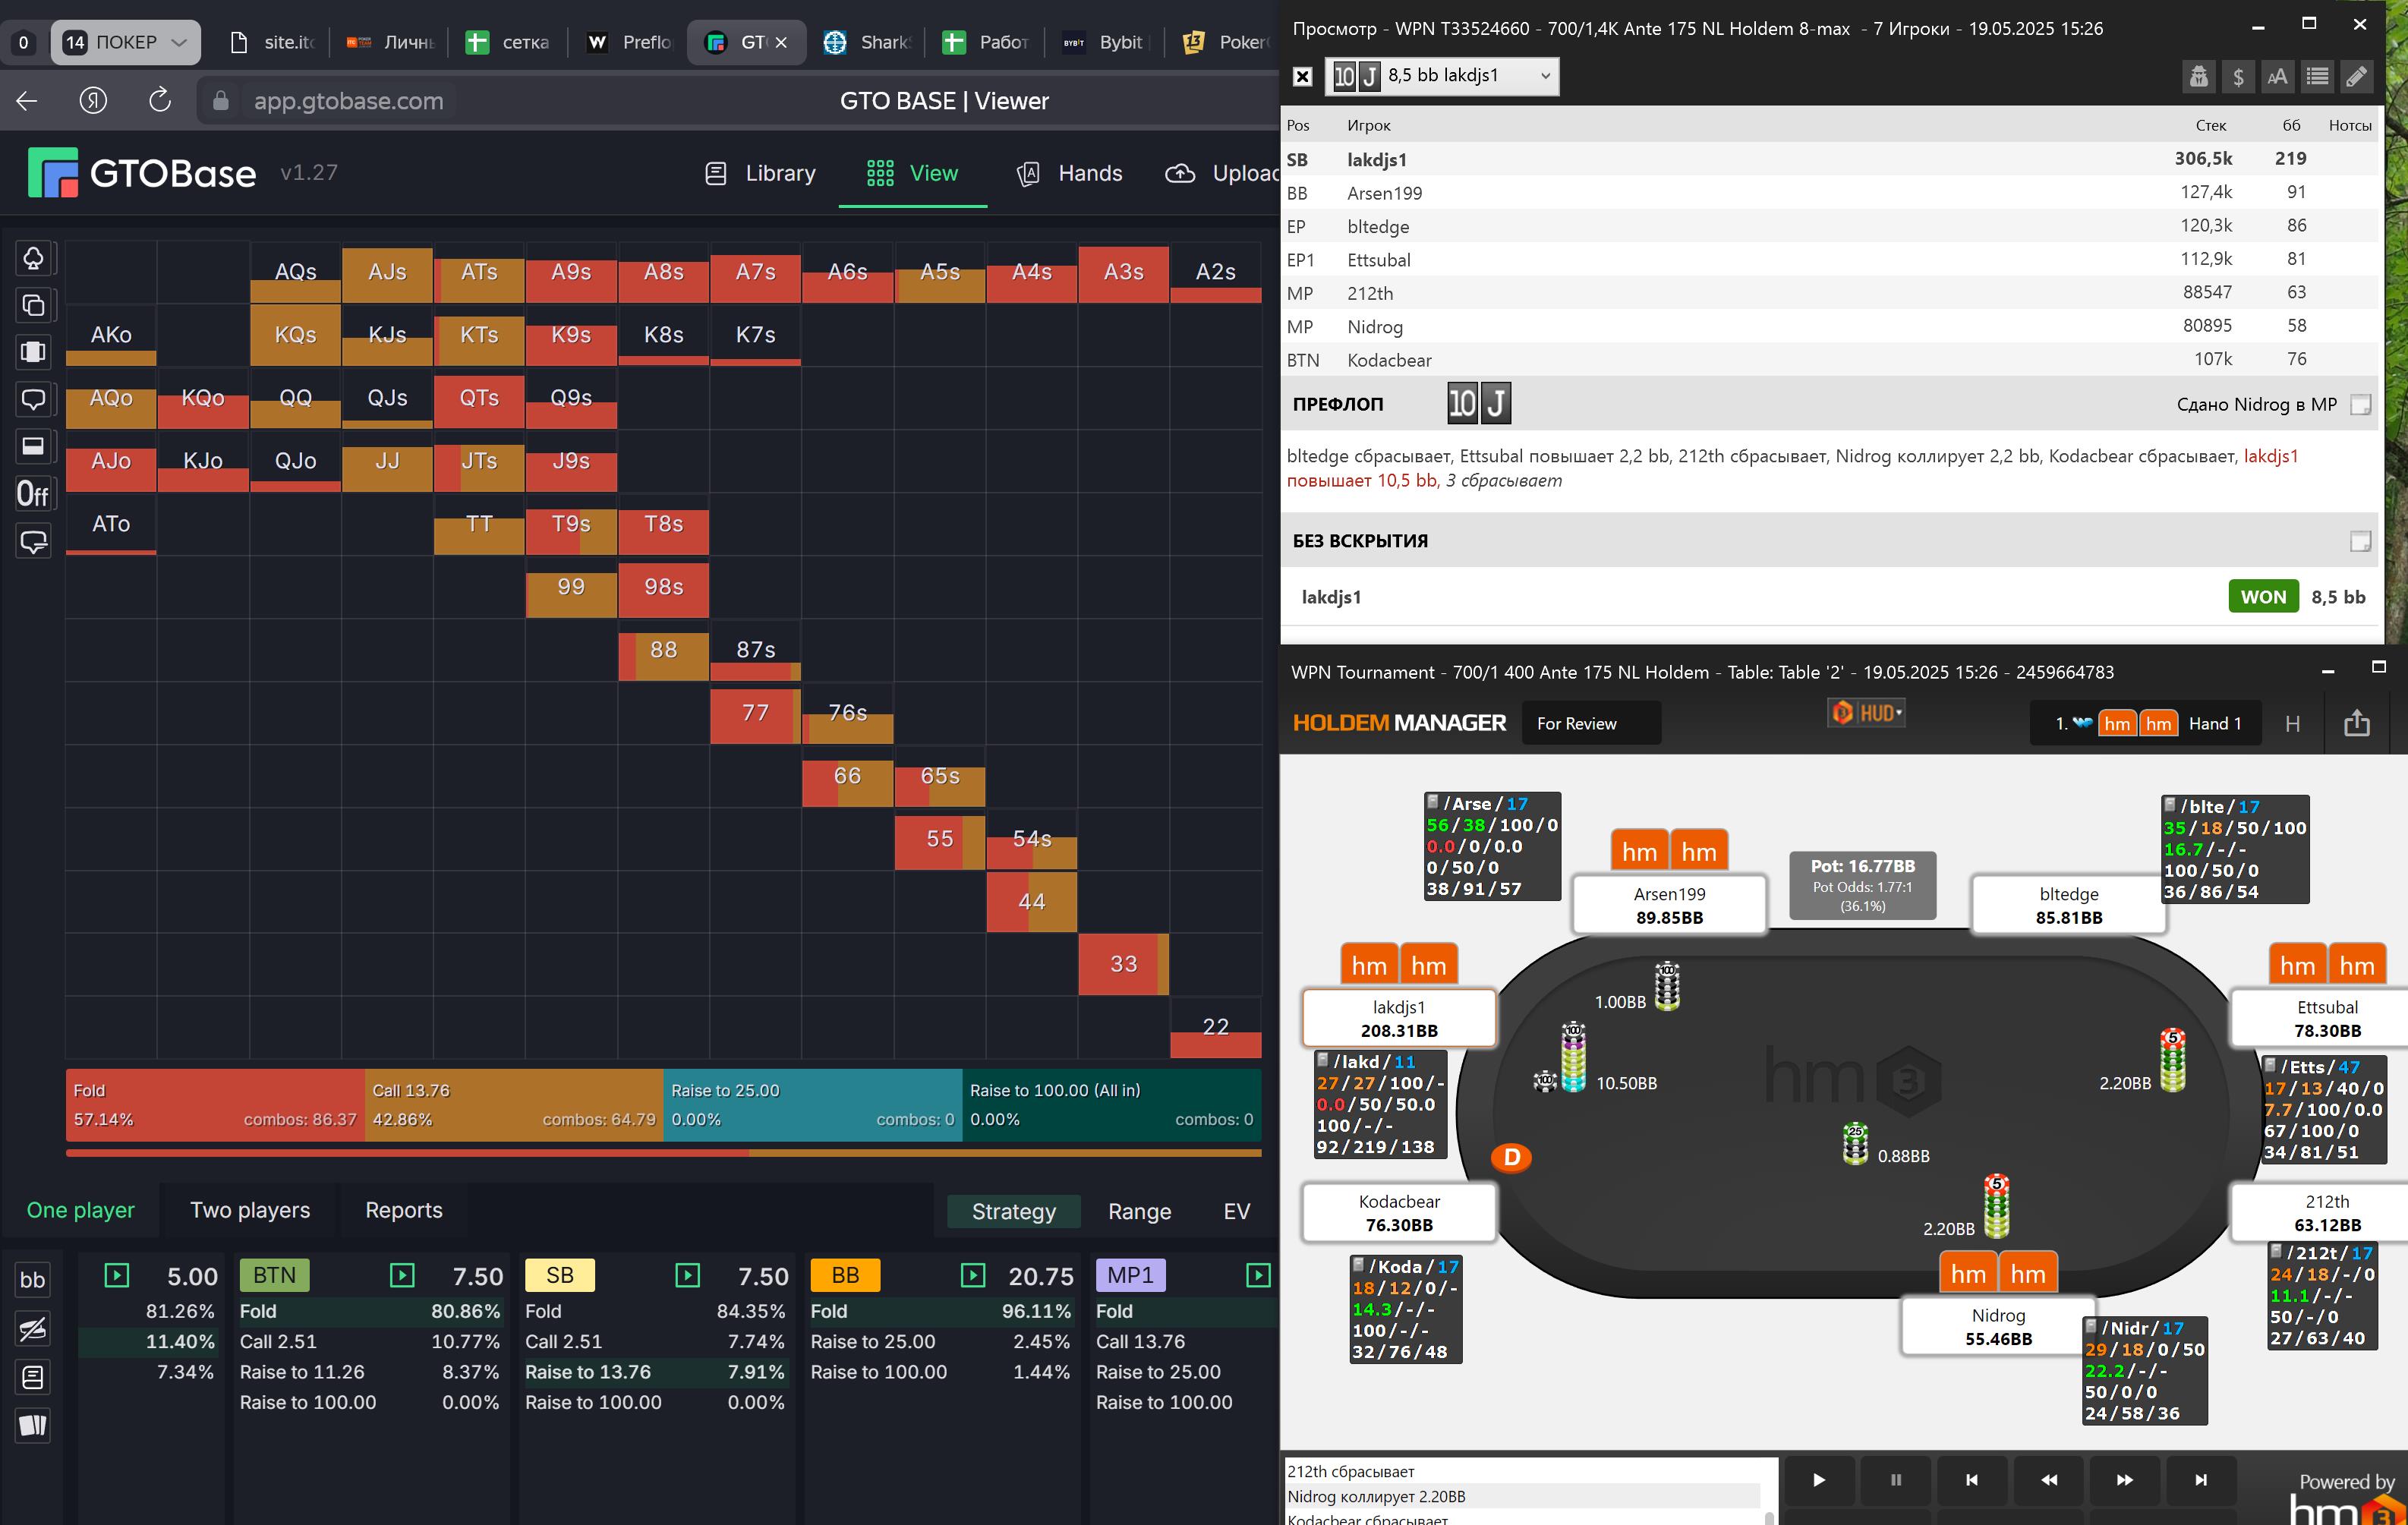Viewport: 2408px width, 1525px height.
Task: Click the Fold 57.14% action bar
Action: point(215,1105)
